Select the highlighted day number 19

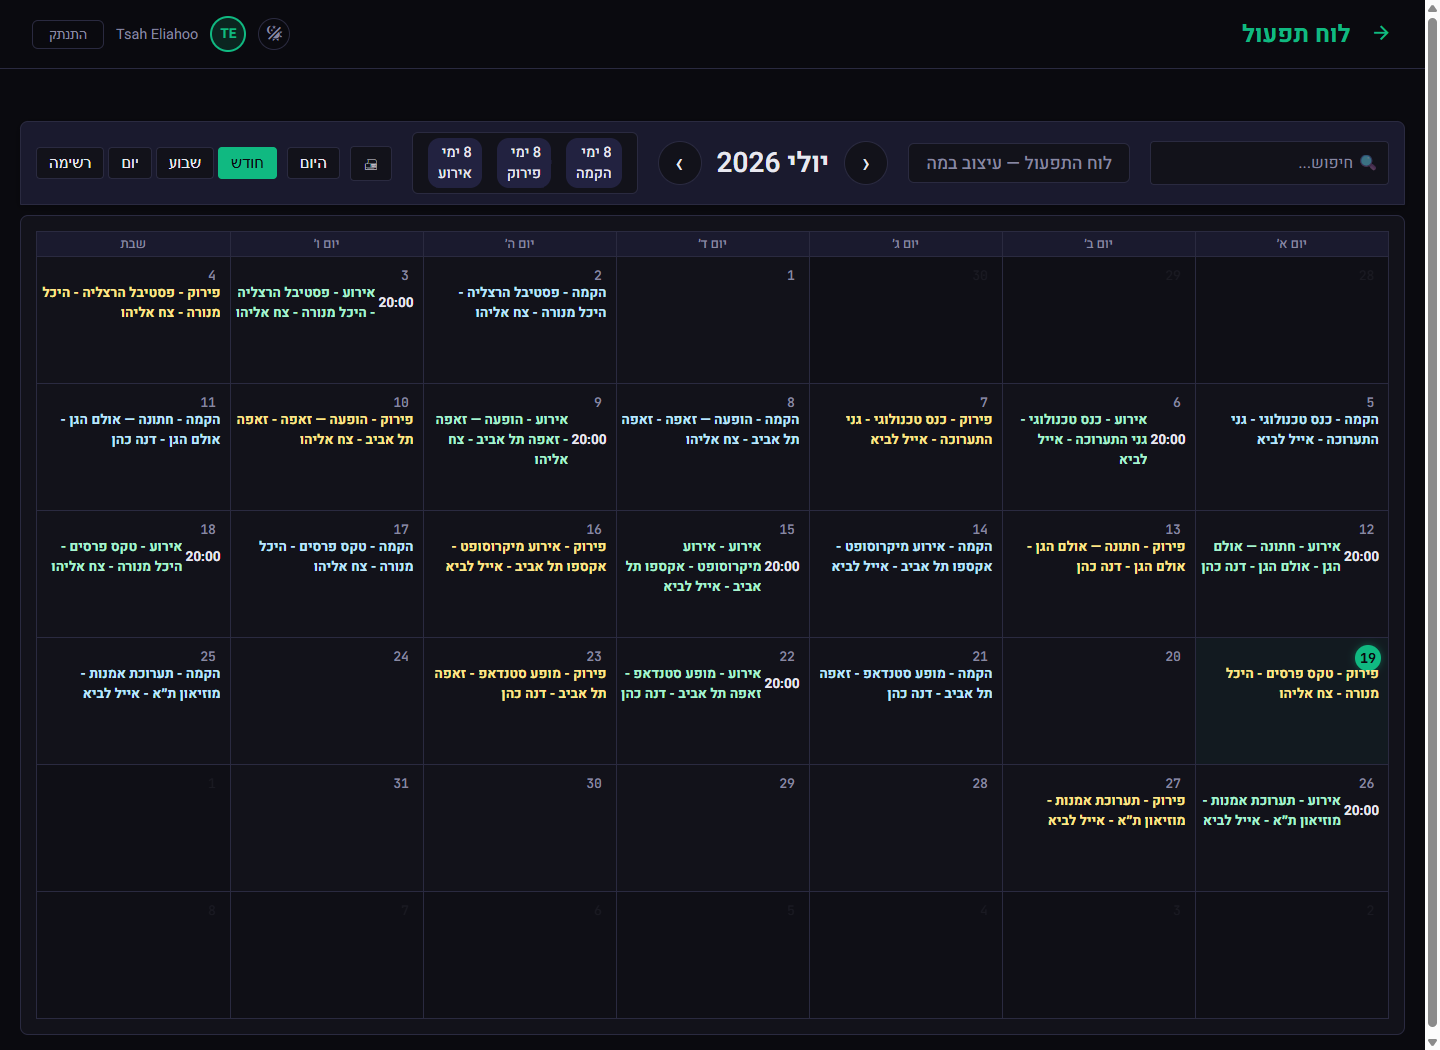coord(1367,658)
